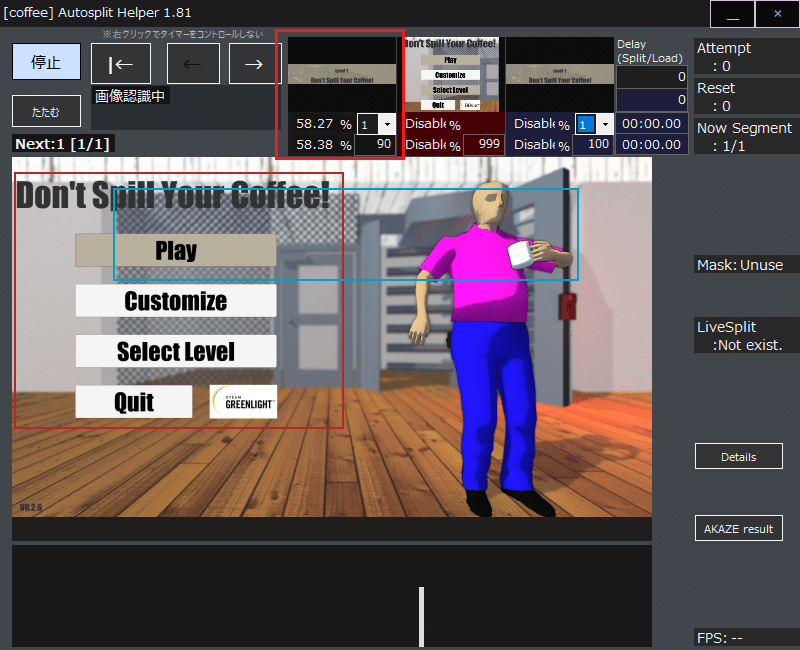Click the 停止 stop button
Image resolution: width=800 pixels, height=650 pixels.
pos(46,62)
